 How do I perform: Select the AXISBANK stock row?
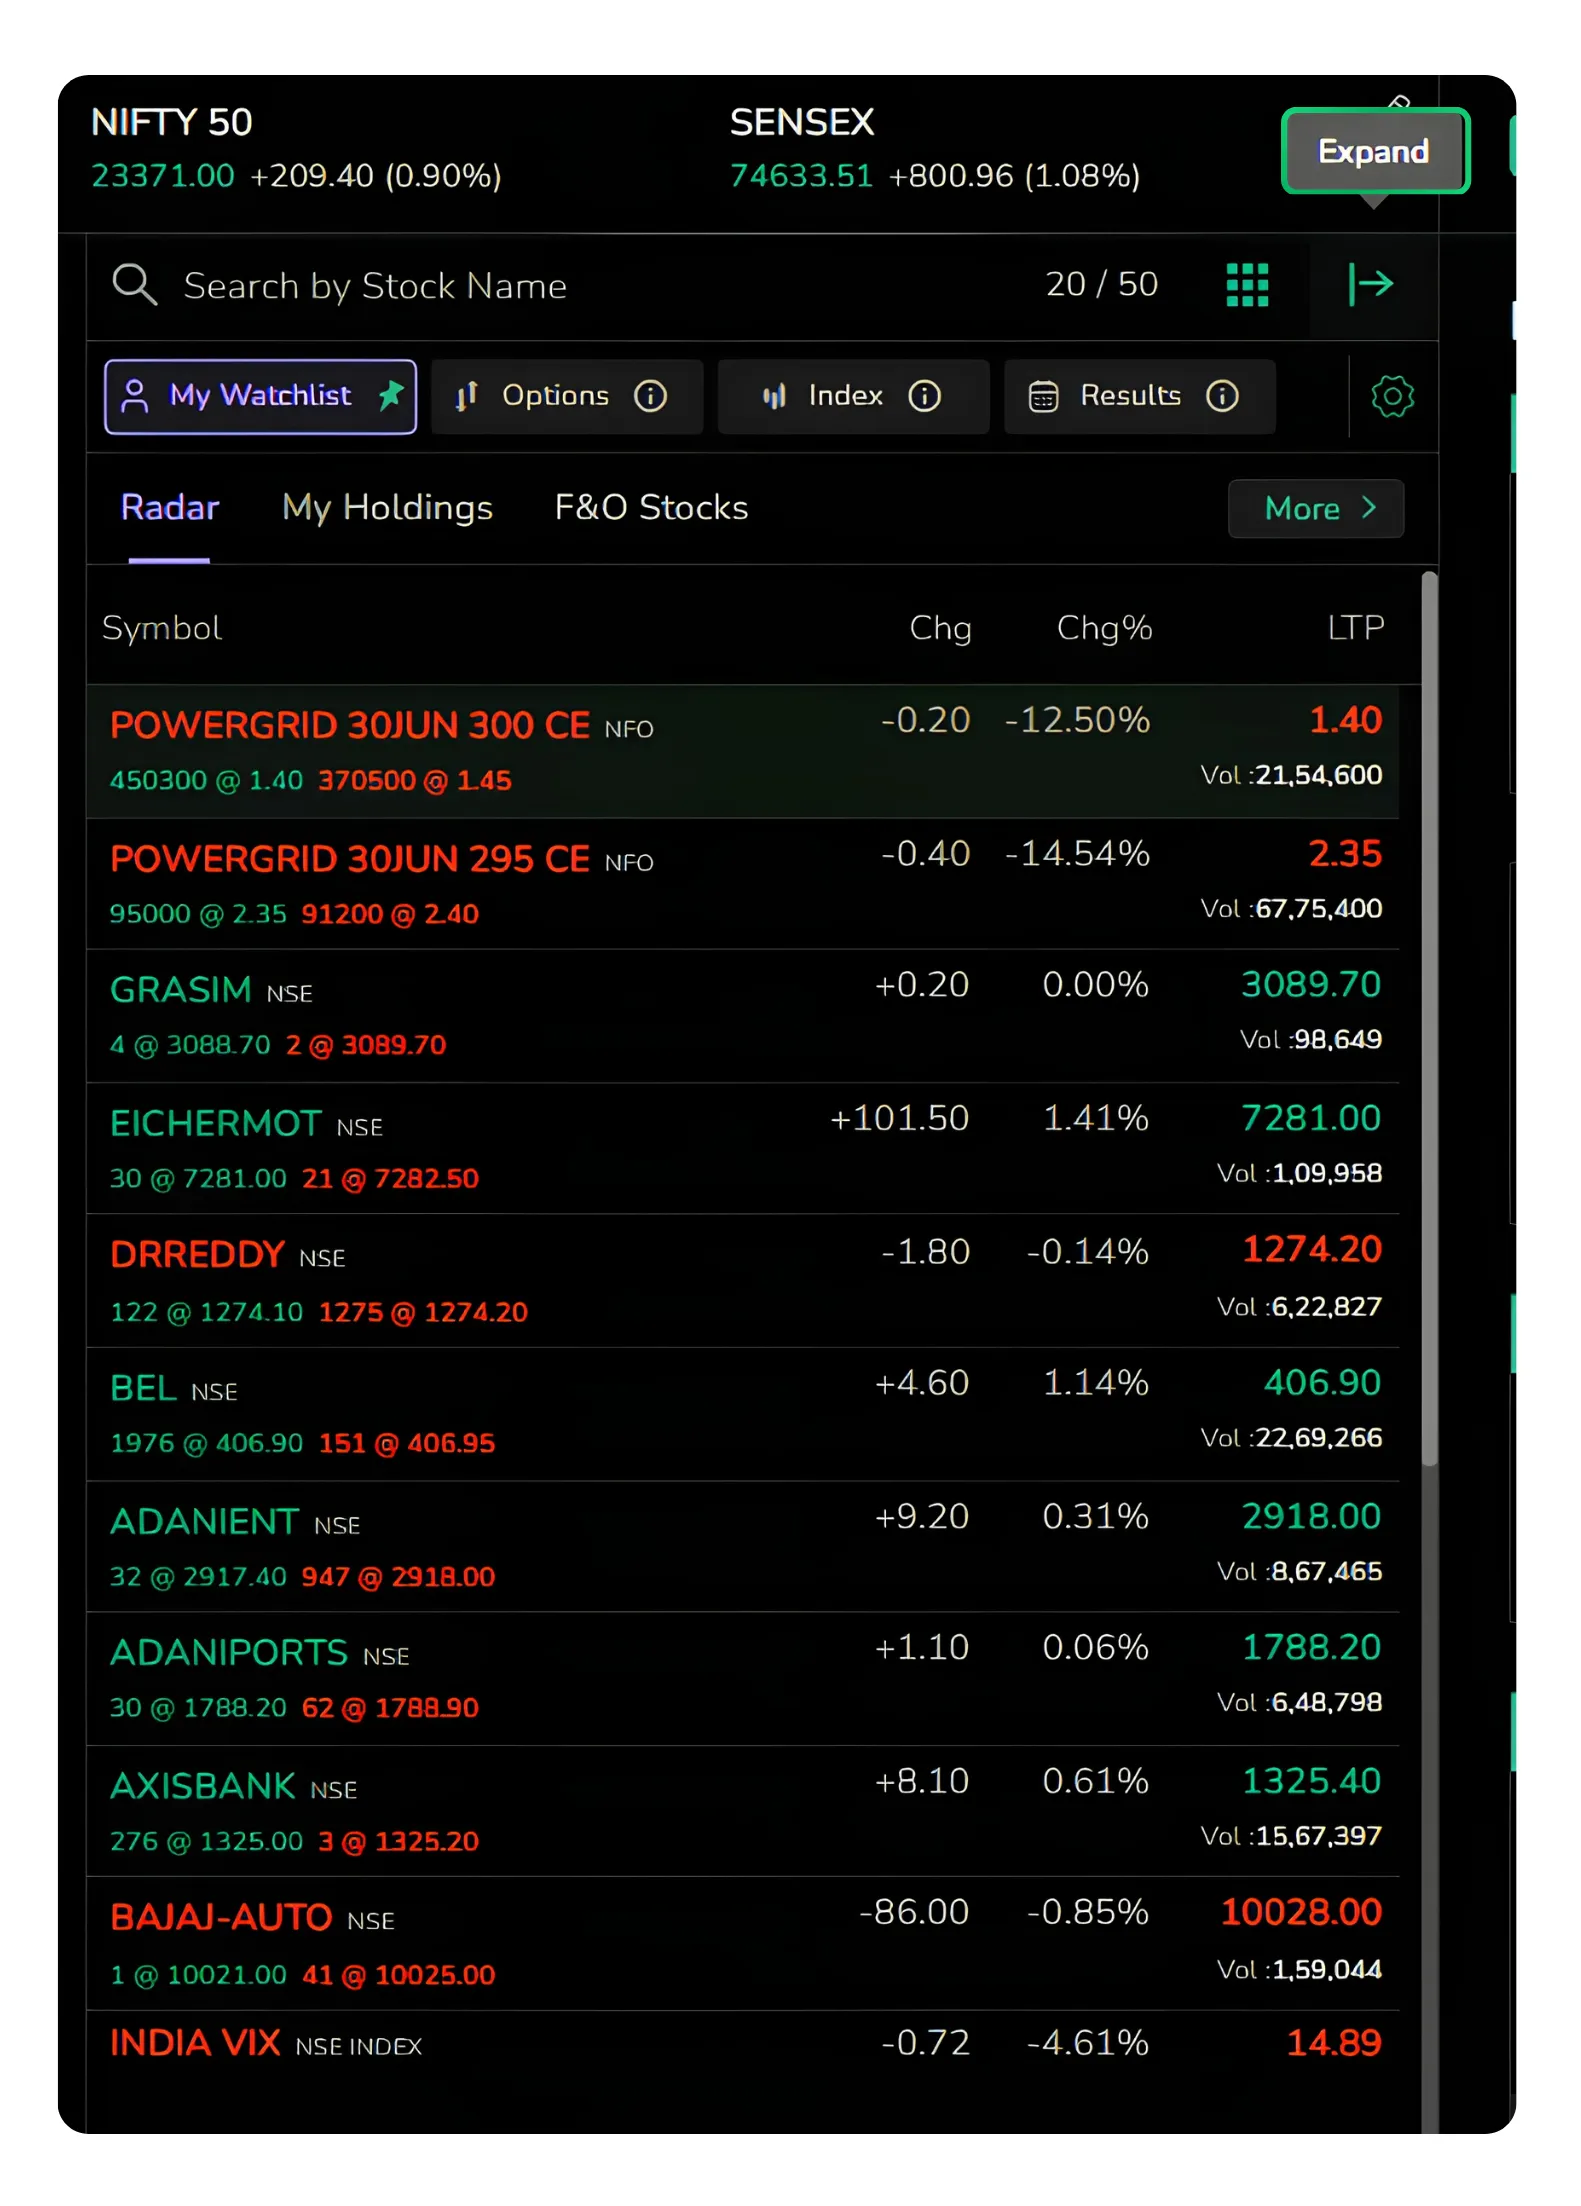(x=743, y=1811)
